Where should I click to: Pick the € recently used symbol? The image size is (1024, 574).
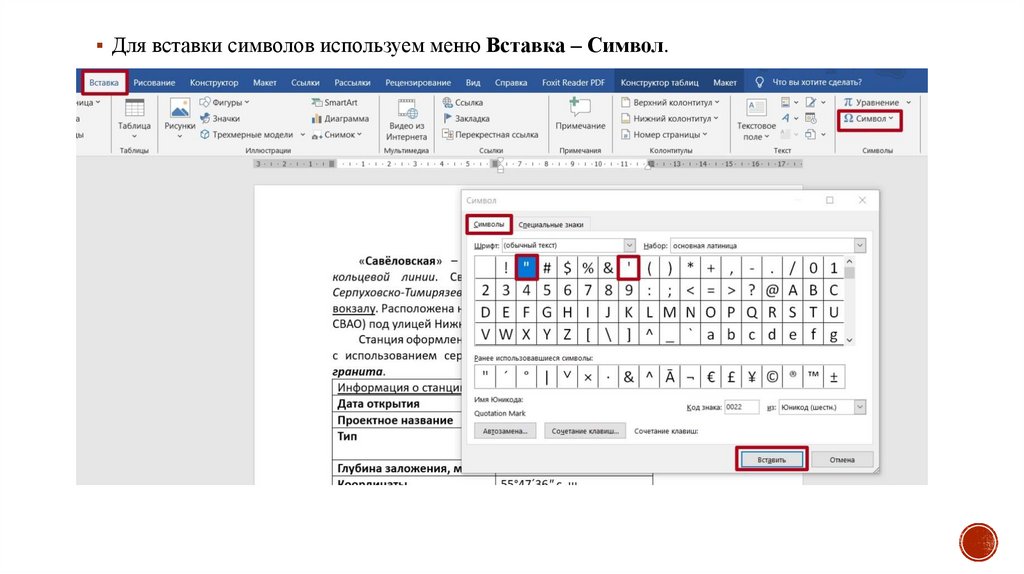point(711,377)
